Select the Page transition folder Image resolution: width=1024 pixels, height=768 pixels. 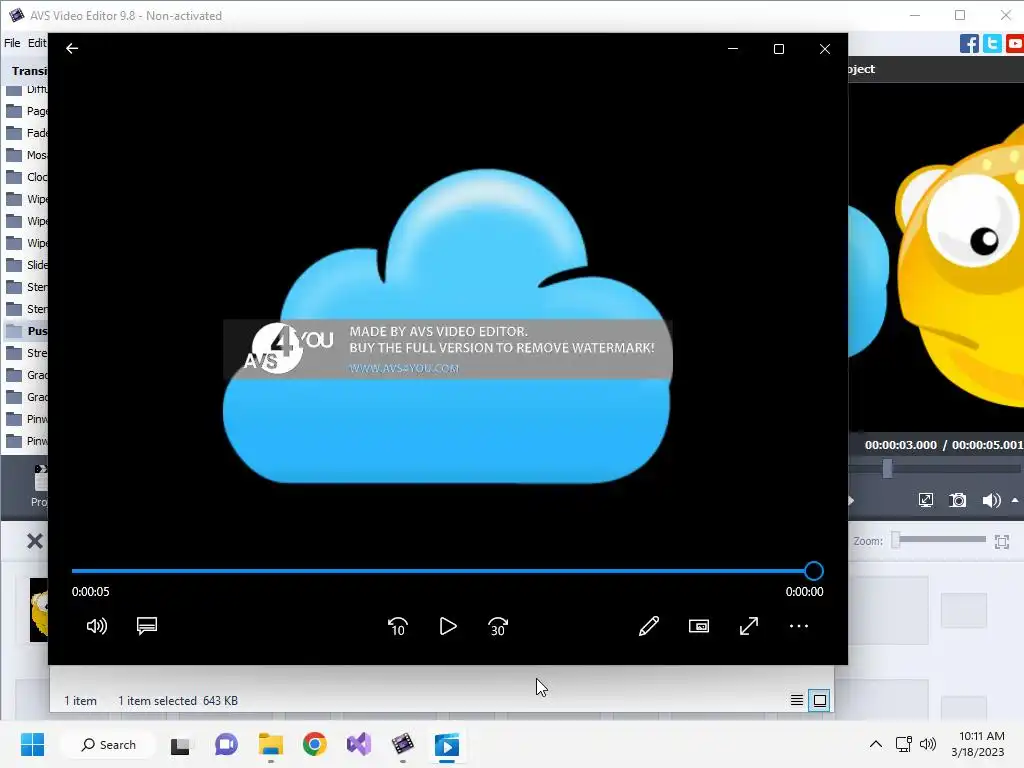(26, 111)
